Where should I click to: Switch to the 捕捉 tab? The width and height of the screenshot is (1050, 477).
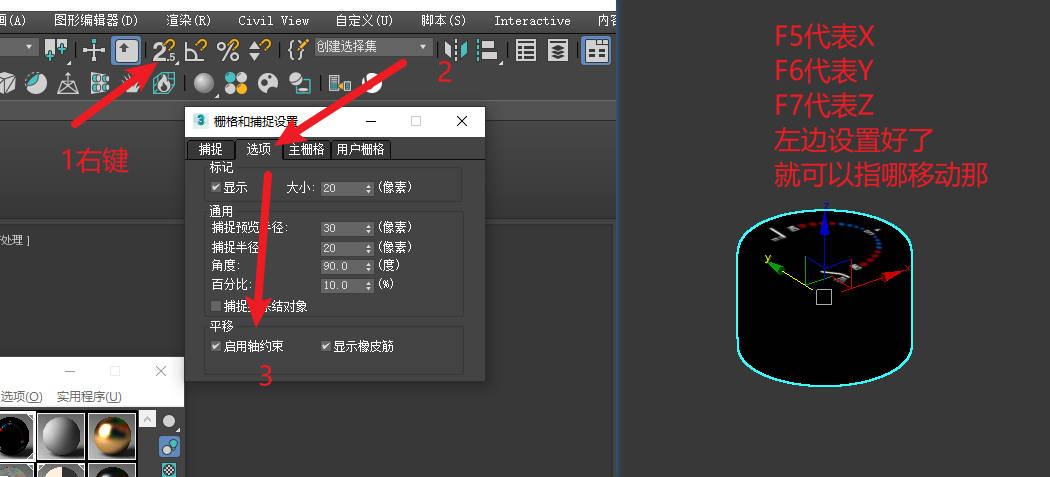coord(210,149)
